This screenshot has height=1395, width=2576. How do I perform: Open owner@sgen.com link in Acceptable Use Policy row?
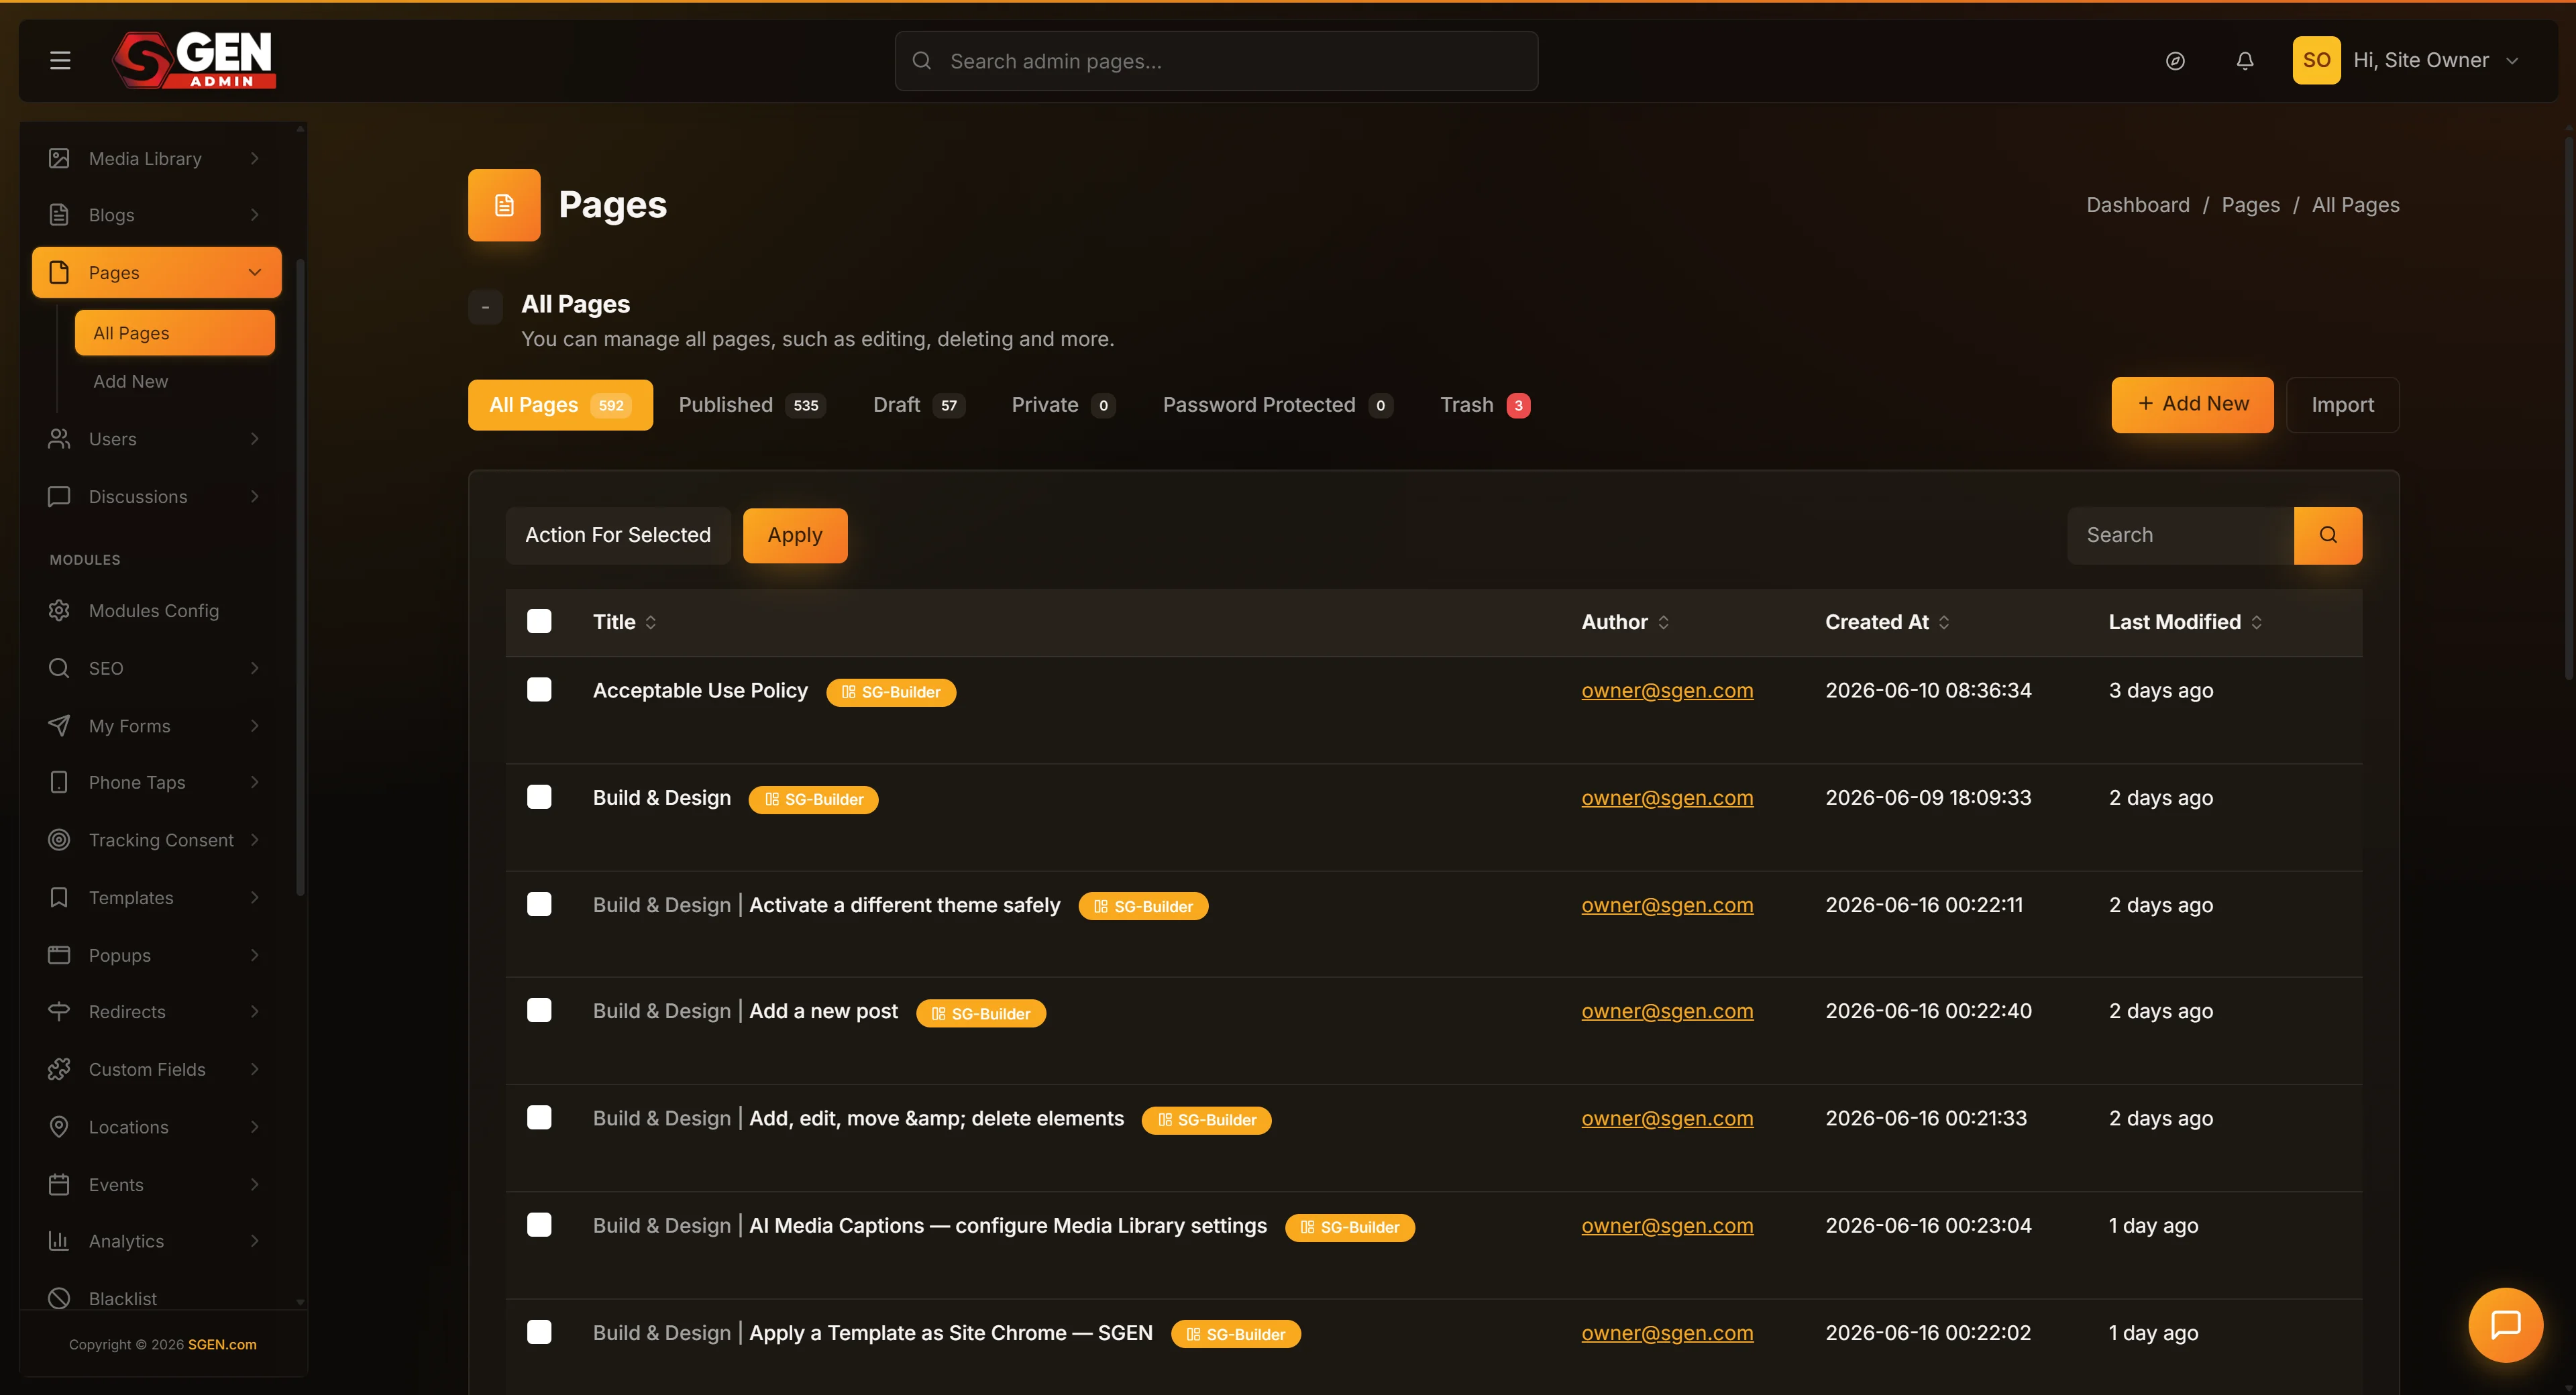(1667, 690)
